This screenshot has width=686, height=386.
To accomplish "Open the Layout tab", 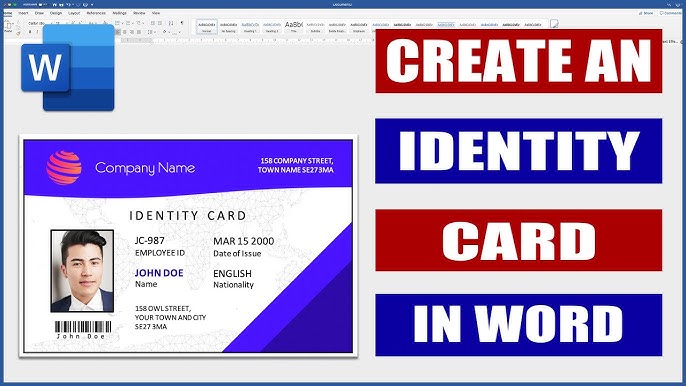I will pyautogui.click(x=74, y=13).
